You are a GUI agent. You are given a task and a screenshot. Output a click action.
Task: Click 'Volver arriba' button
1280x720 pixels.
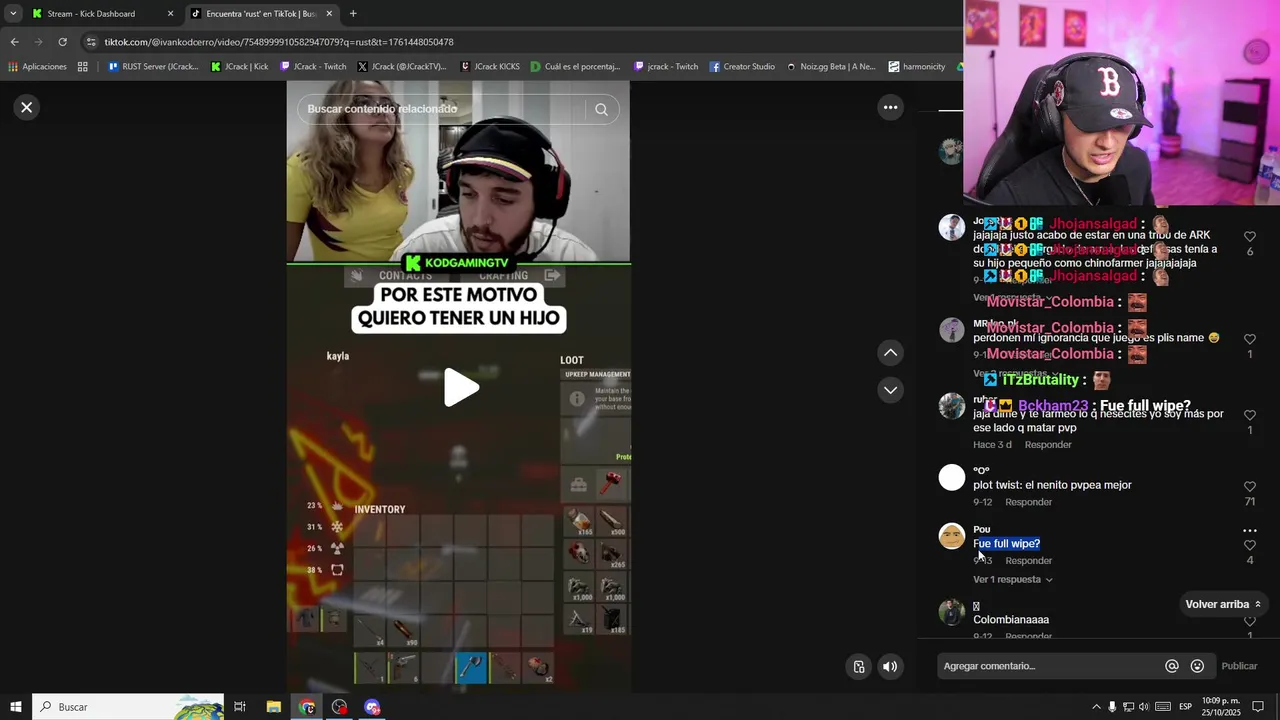1224,604
